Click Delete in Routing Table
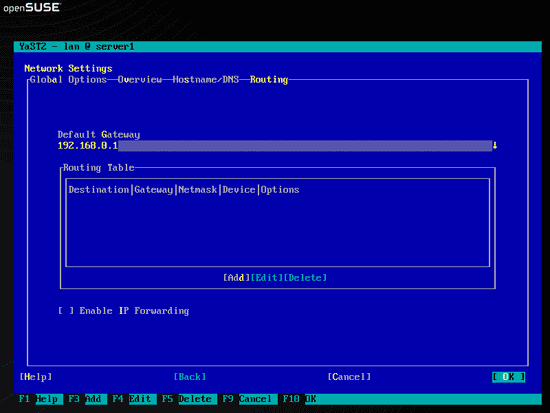This screenshot has width=550, height=413. (x=305, y=278)
